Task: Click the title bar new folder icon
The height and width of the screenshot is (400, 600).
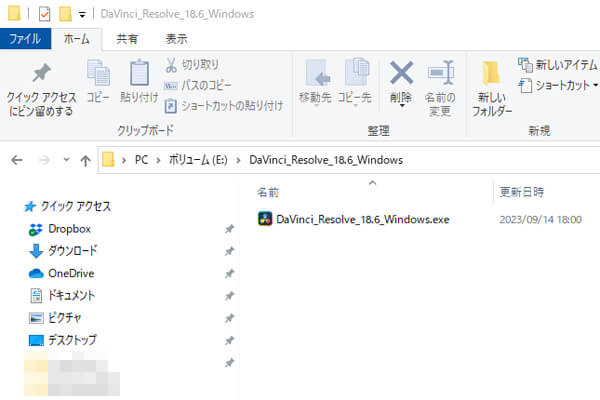Action: point(65,14)
